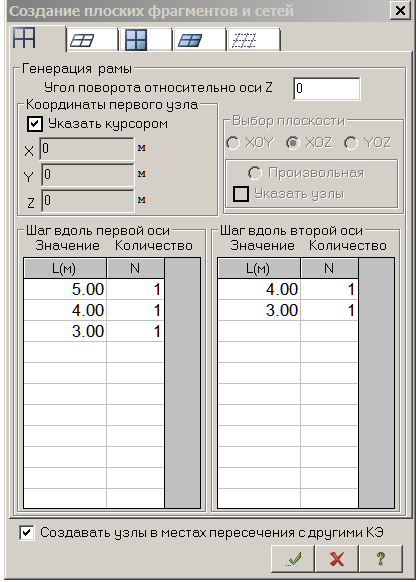416x582 pixels.
Task: Select the 'Произвольная' plane radio option
Action: 255,173
